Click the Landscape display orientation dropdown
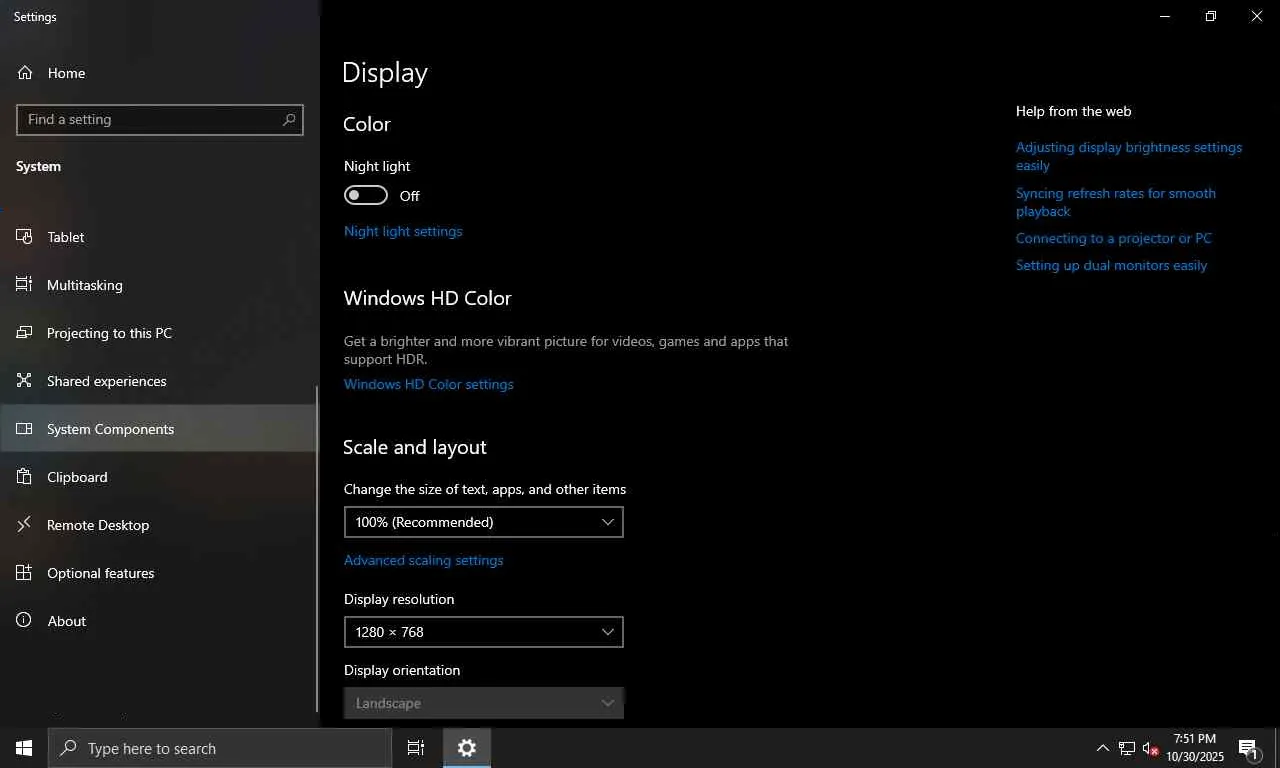Viewport: 1280px width, 768px height. point(484,702)
